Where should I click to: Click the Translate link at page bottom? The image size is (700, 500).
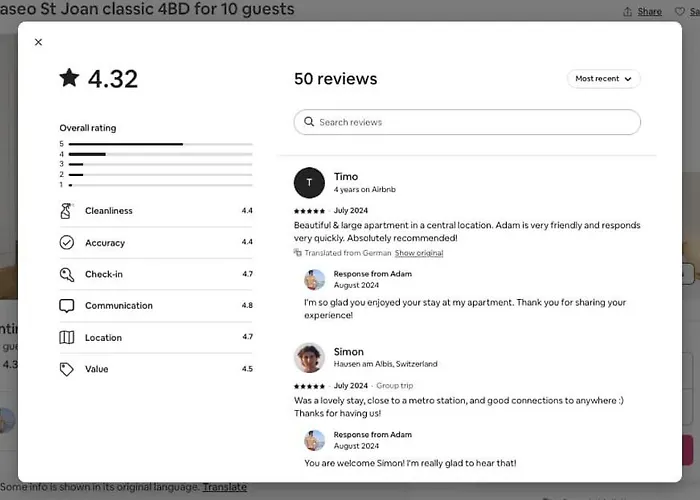click(225, 487)
